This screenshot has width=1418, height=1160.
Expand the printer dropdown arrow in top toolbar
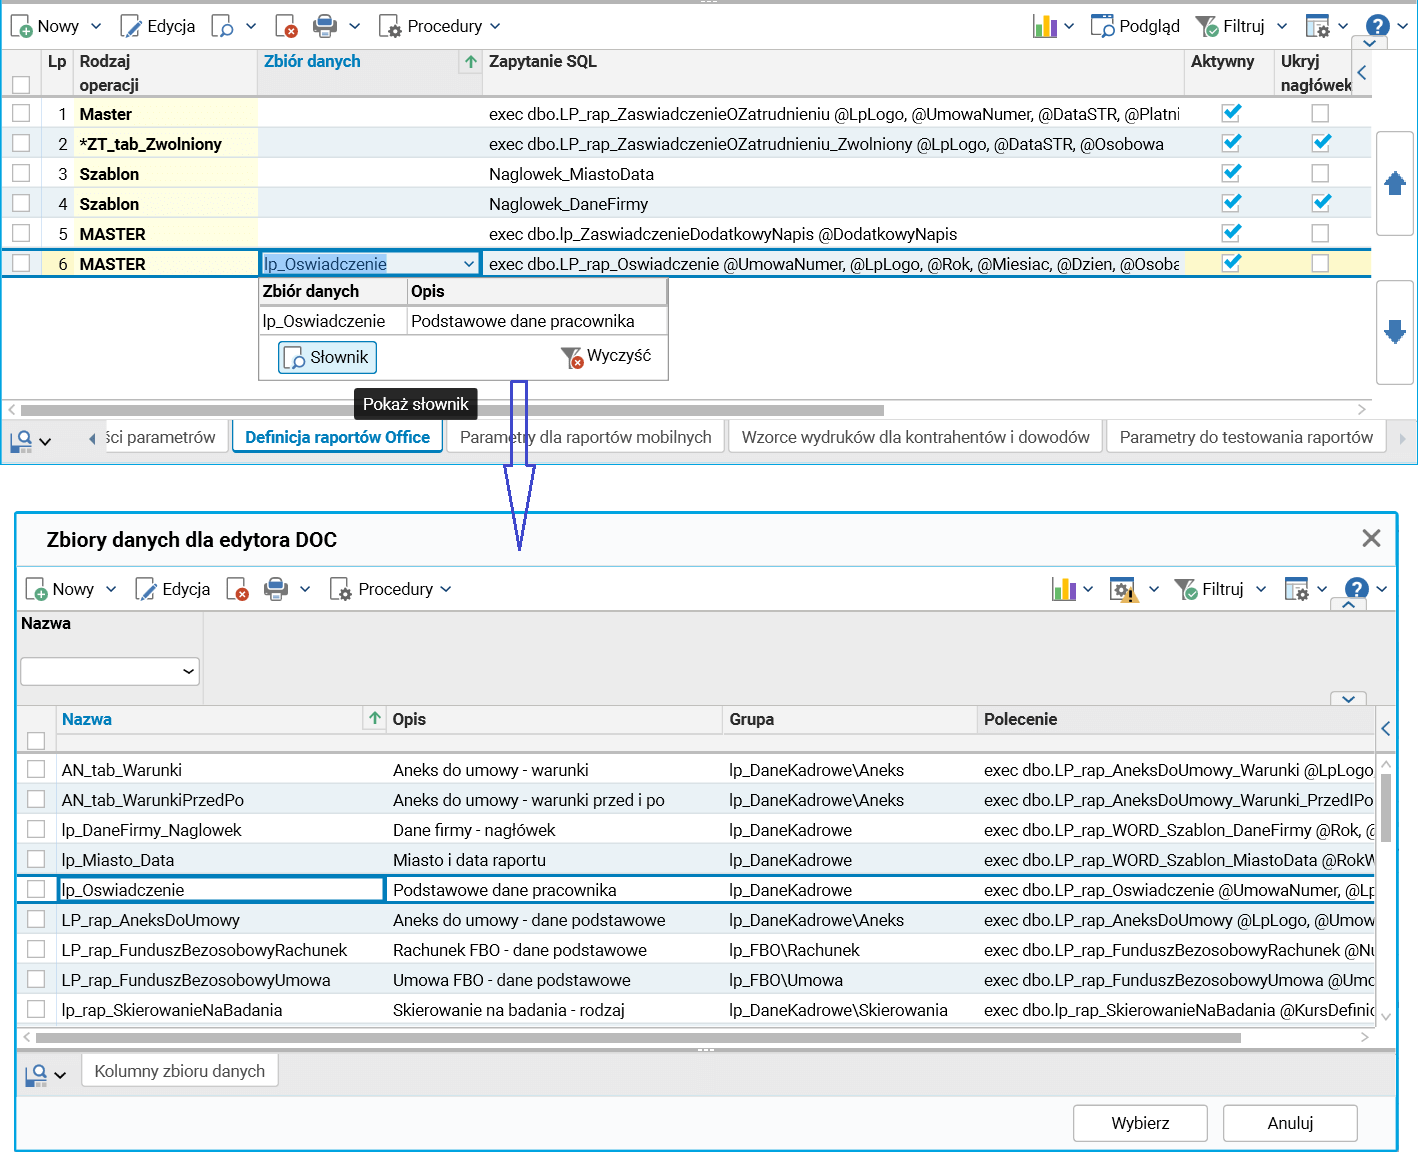[x=354, y=26]
